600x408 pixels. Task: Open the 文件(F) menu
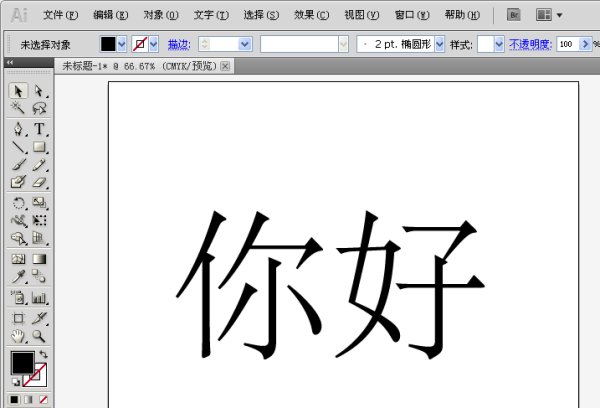(60, 15)
